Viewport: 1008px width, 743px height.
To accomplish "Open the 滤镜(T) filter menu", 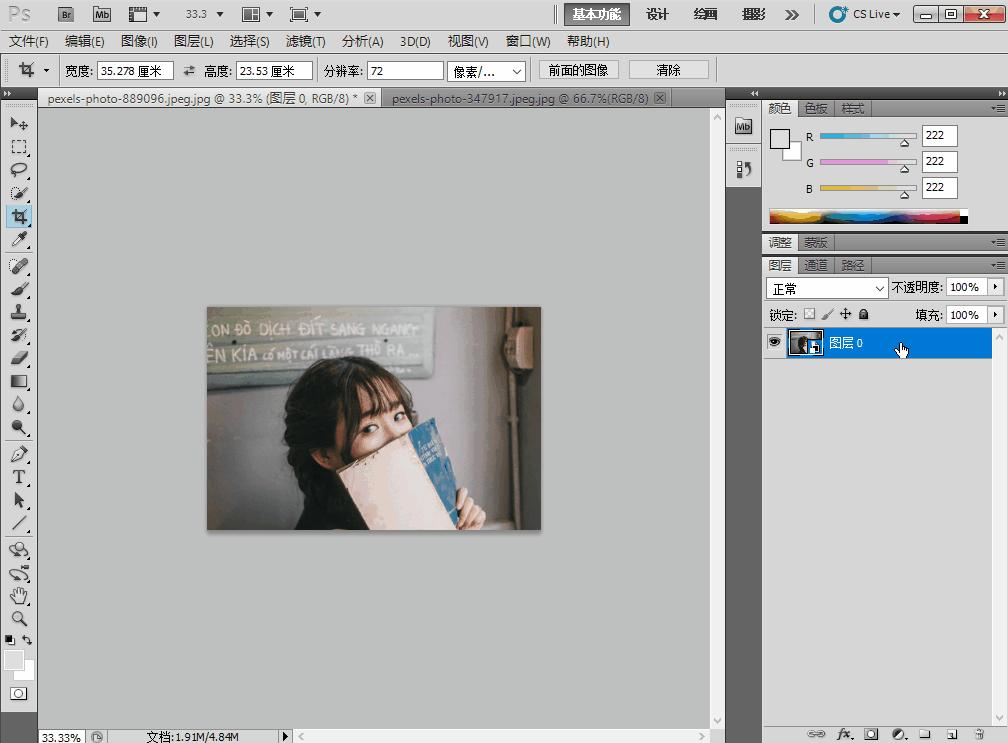I will (305, 42).
